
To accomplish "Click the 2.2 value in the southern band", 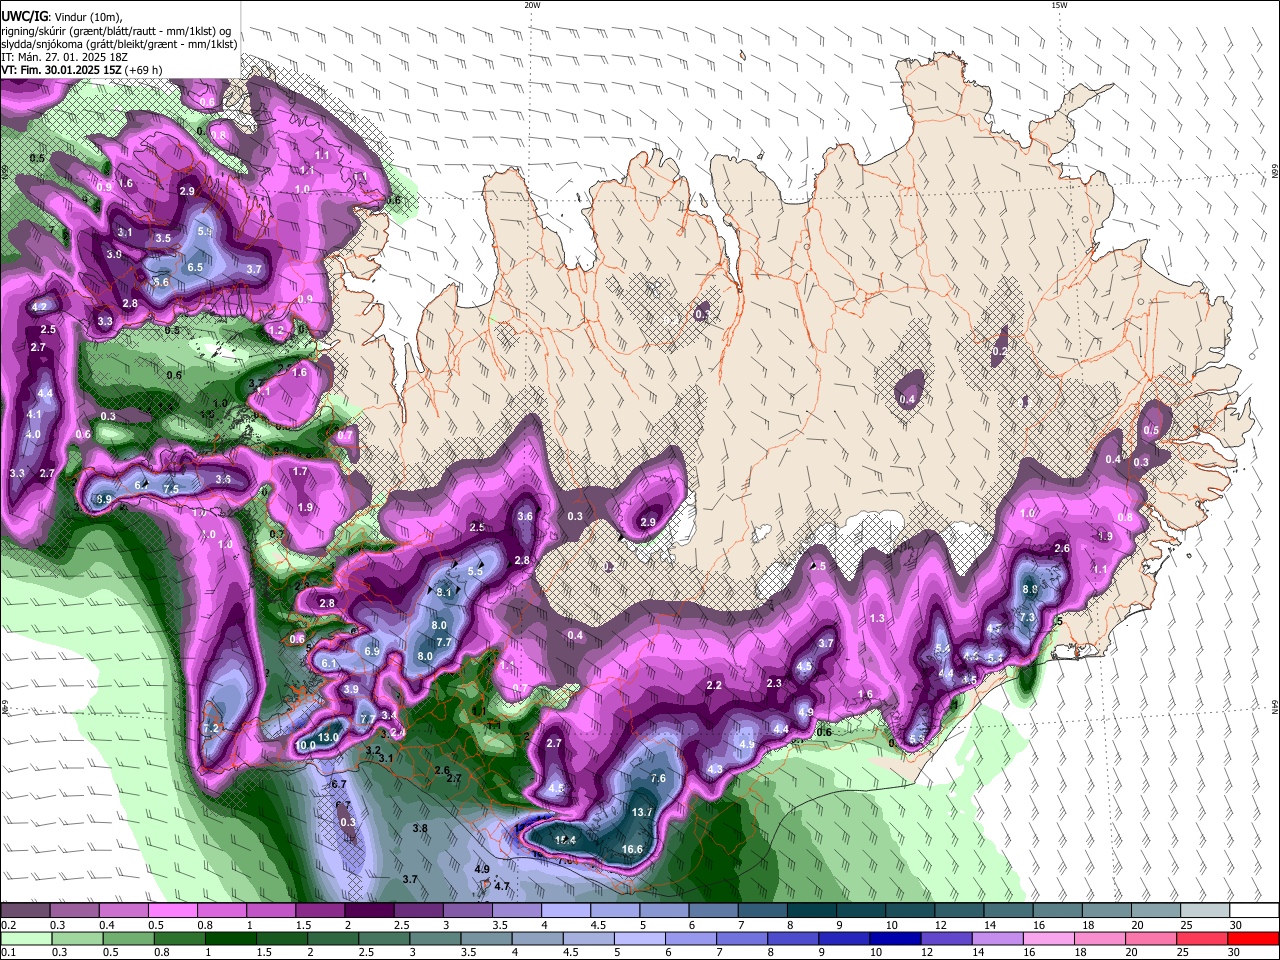I will [x=714, y=685].
